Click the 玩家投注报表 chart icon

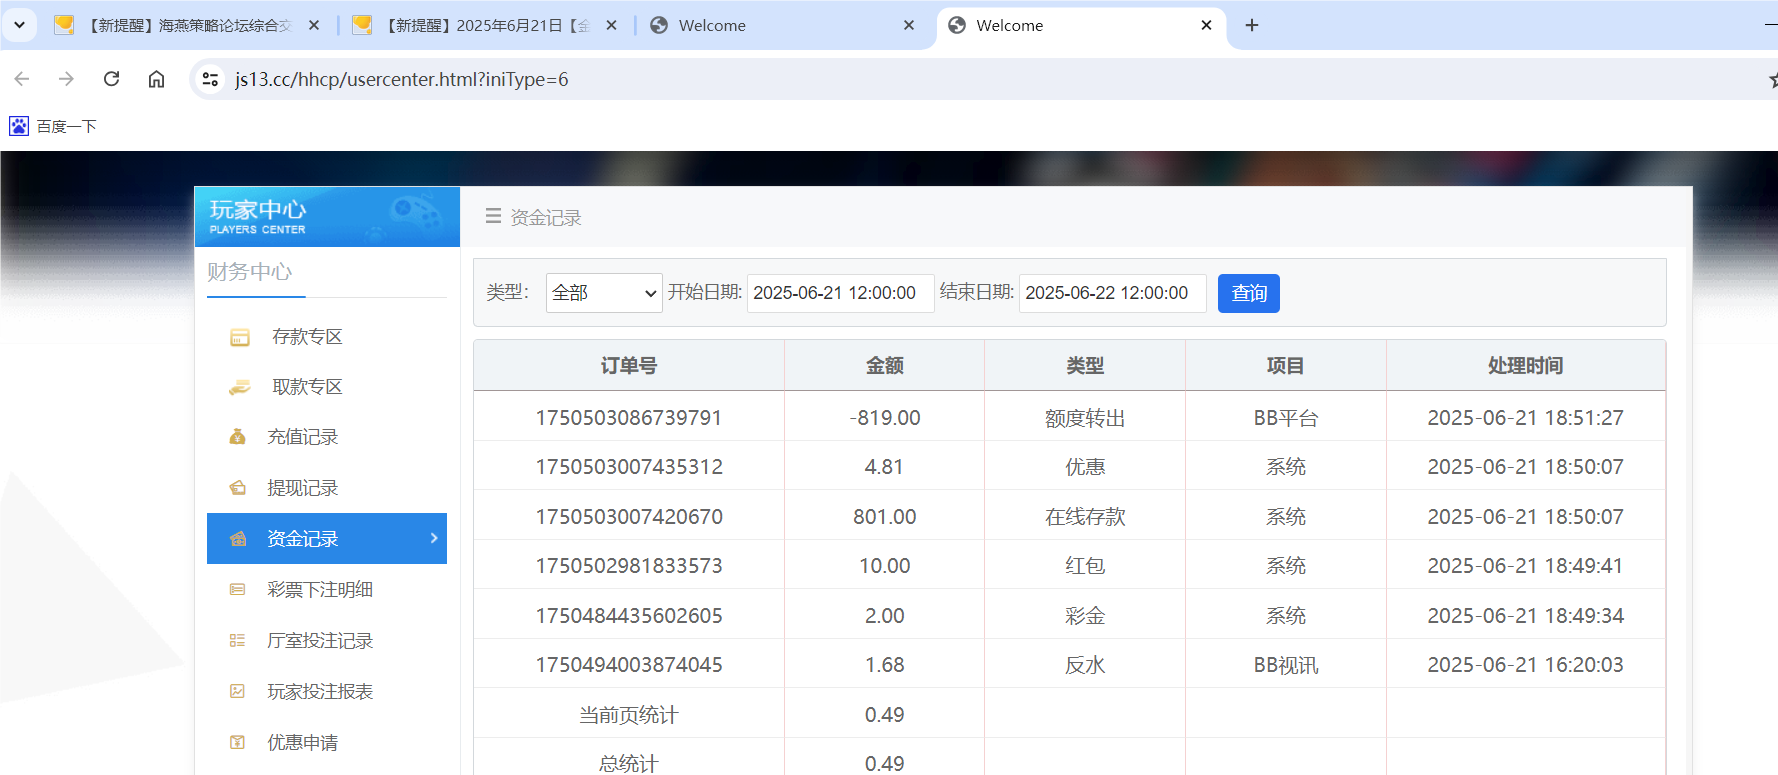(x=238, y=691)
